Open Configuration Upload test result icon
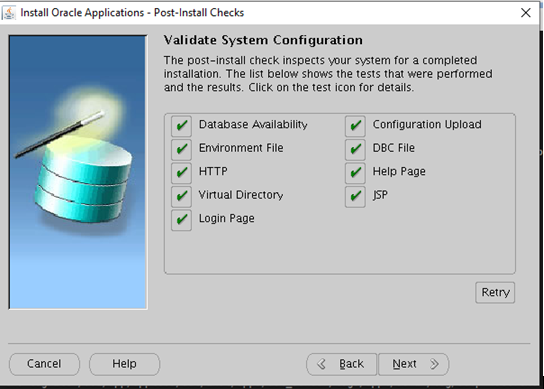The image size is (544, 389). [355, 126]
